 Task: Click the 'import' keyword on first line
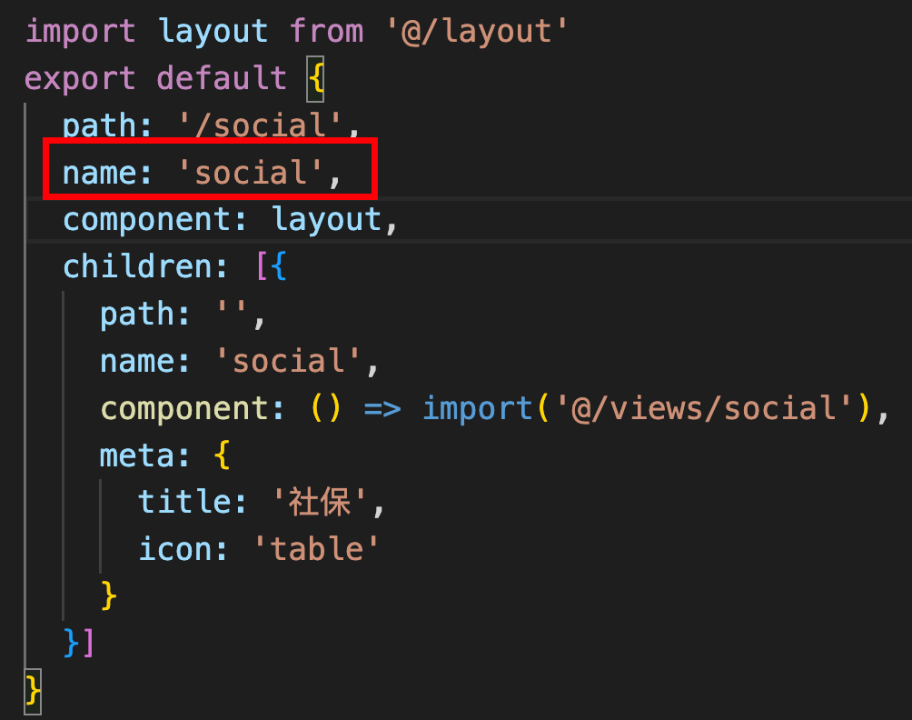click(x=80, y=31)
